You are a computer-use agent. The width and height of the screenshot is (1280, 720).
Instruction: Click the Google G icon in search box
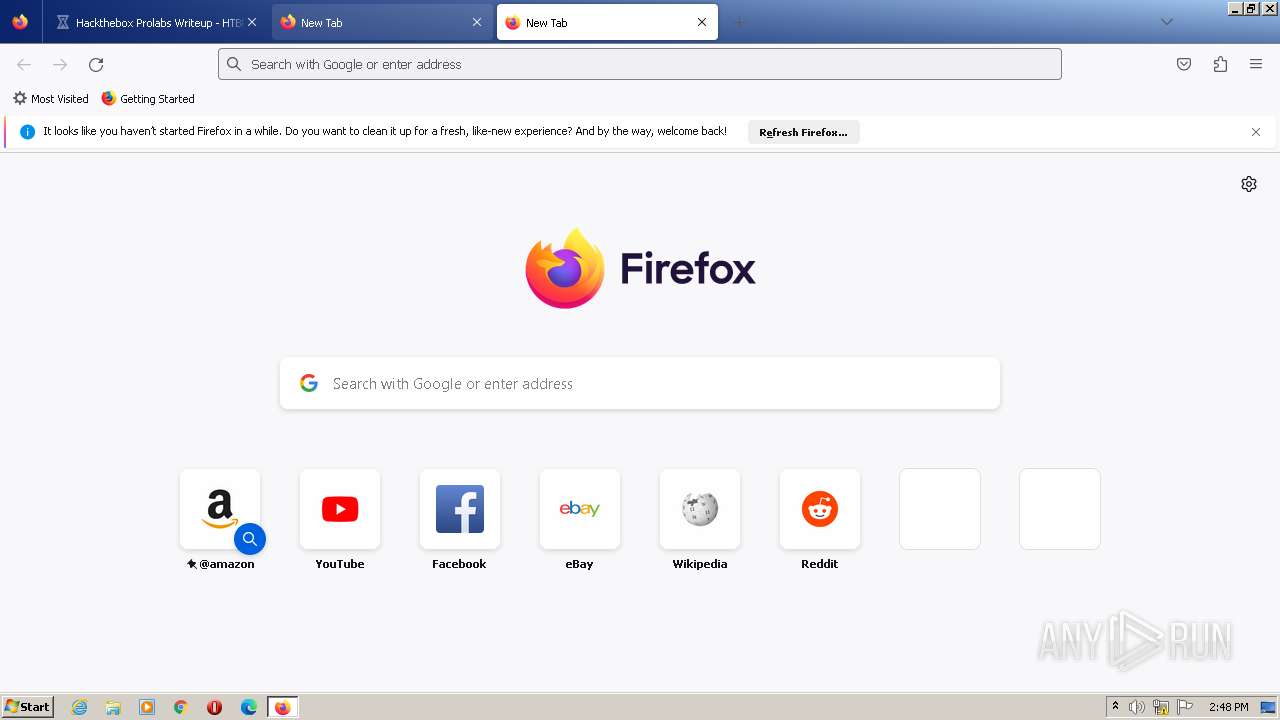click(309, 383)
